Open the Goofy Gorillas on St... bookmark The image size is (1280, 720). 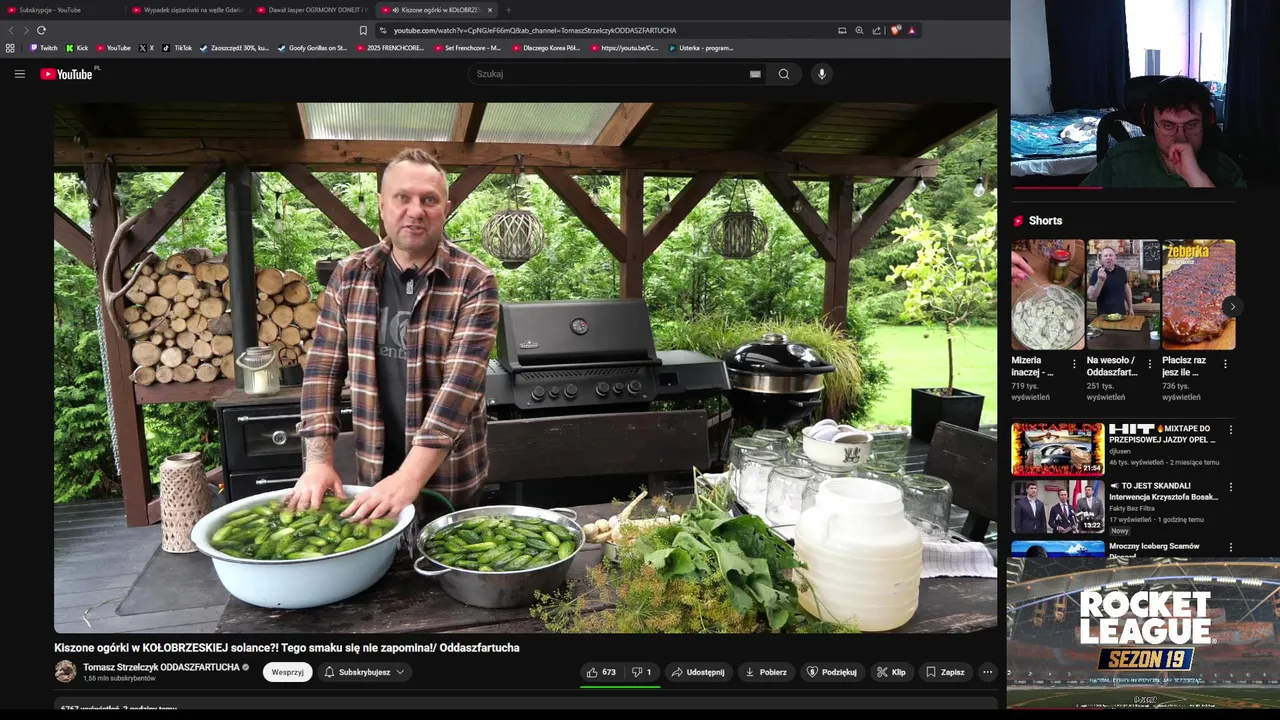313,48
